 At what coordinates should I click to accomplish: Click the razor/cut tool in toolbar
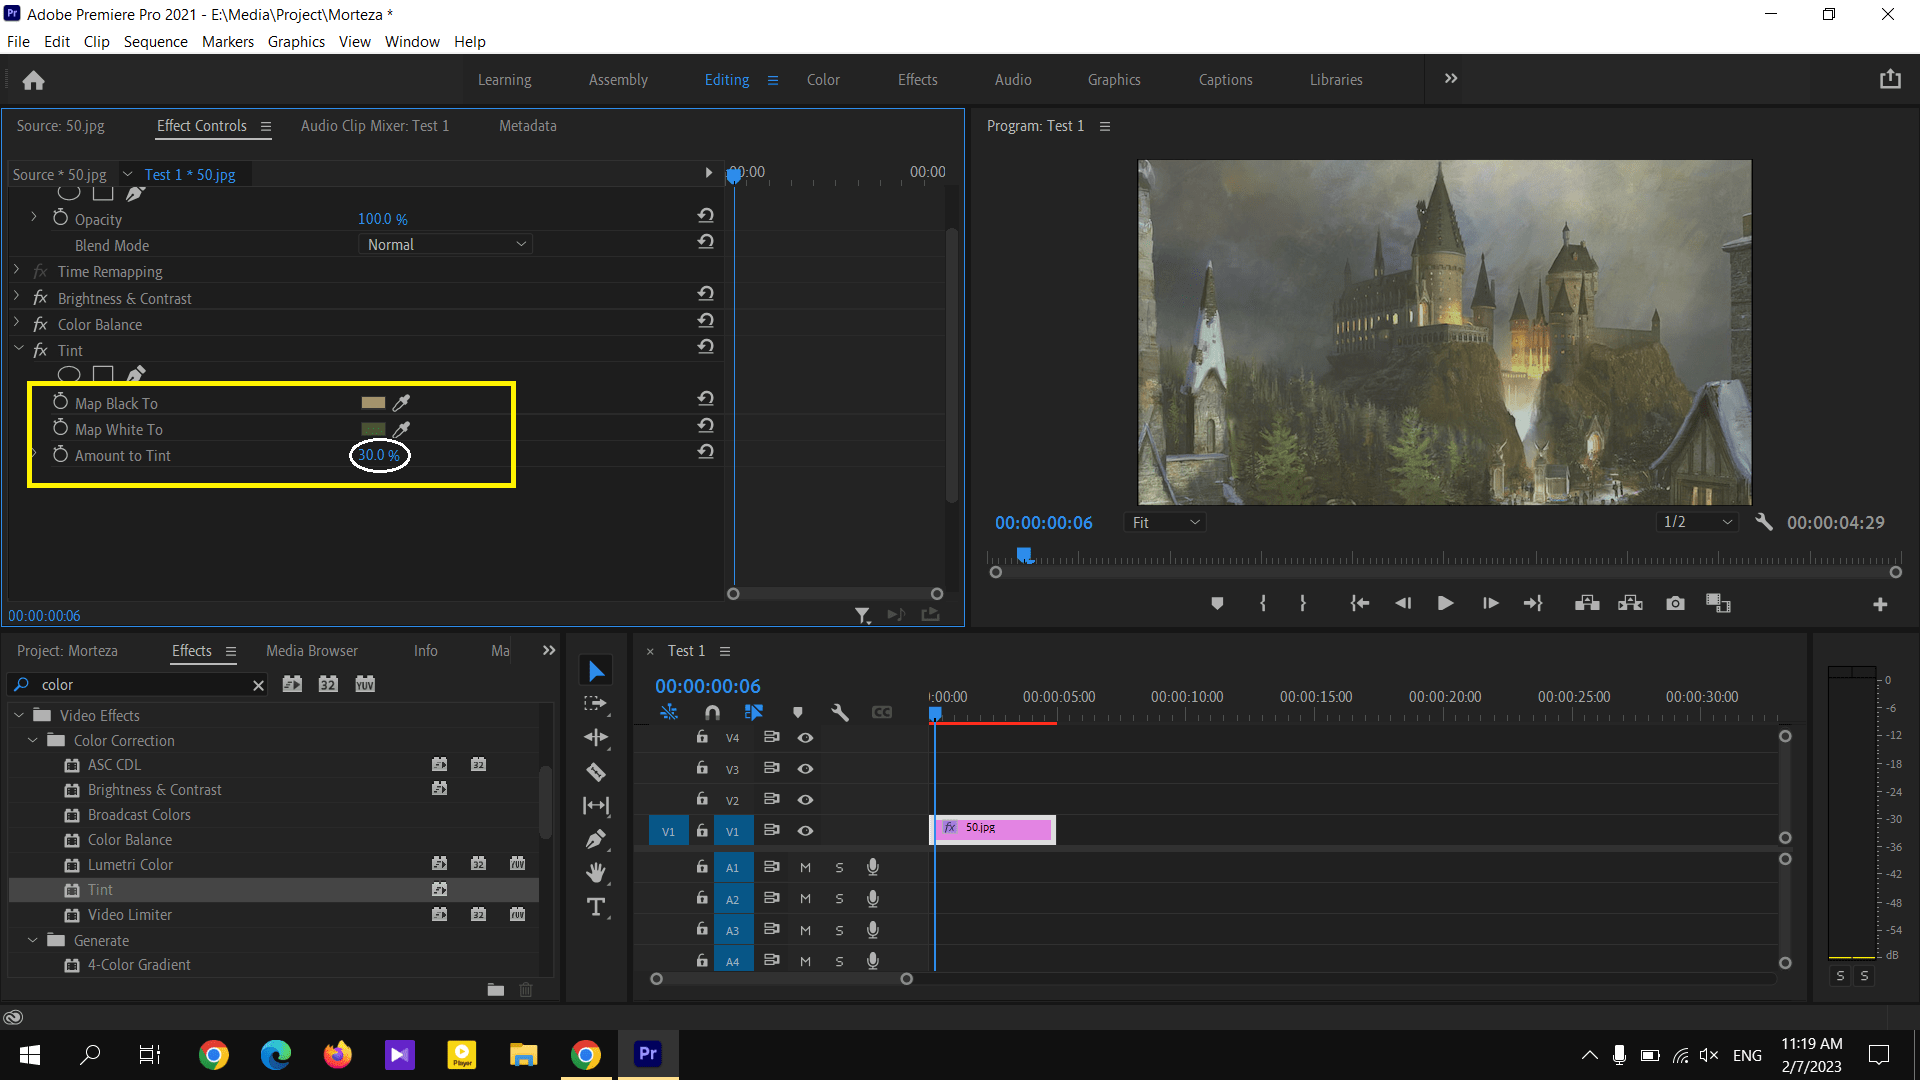(596, 770)
